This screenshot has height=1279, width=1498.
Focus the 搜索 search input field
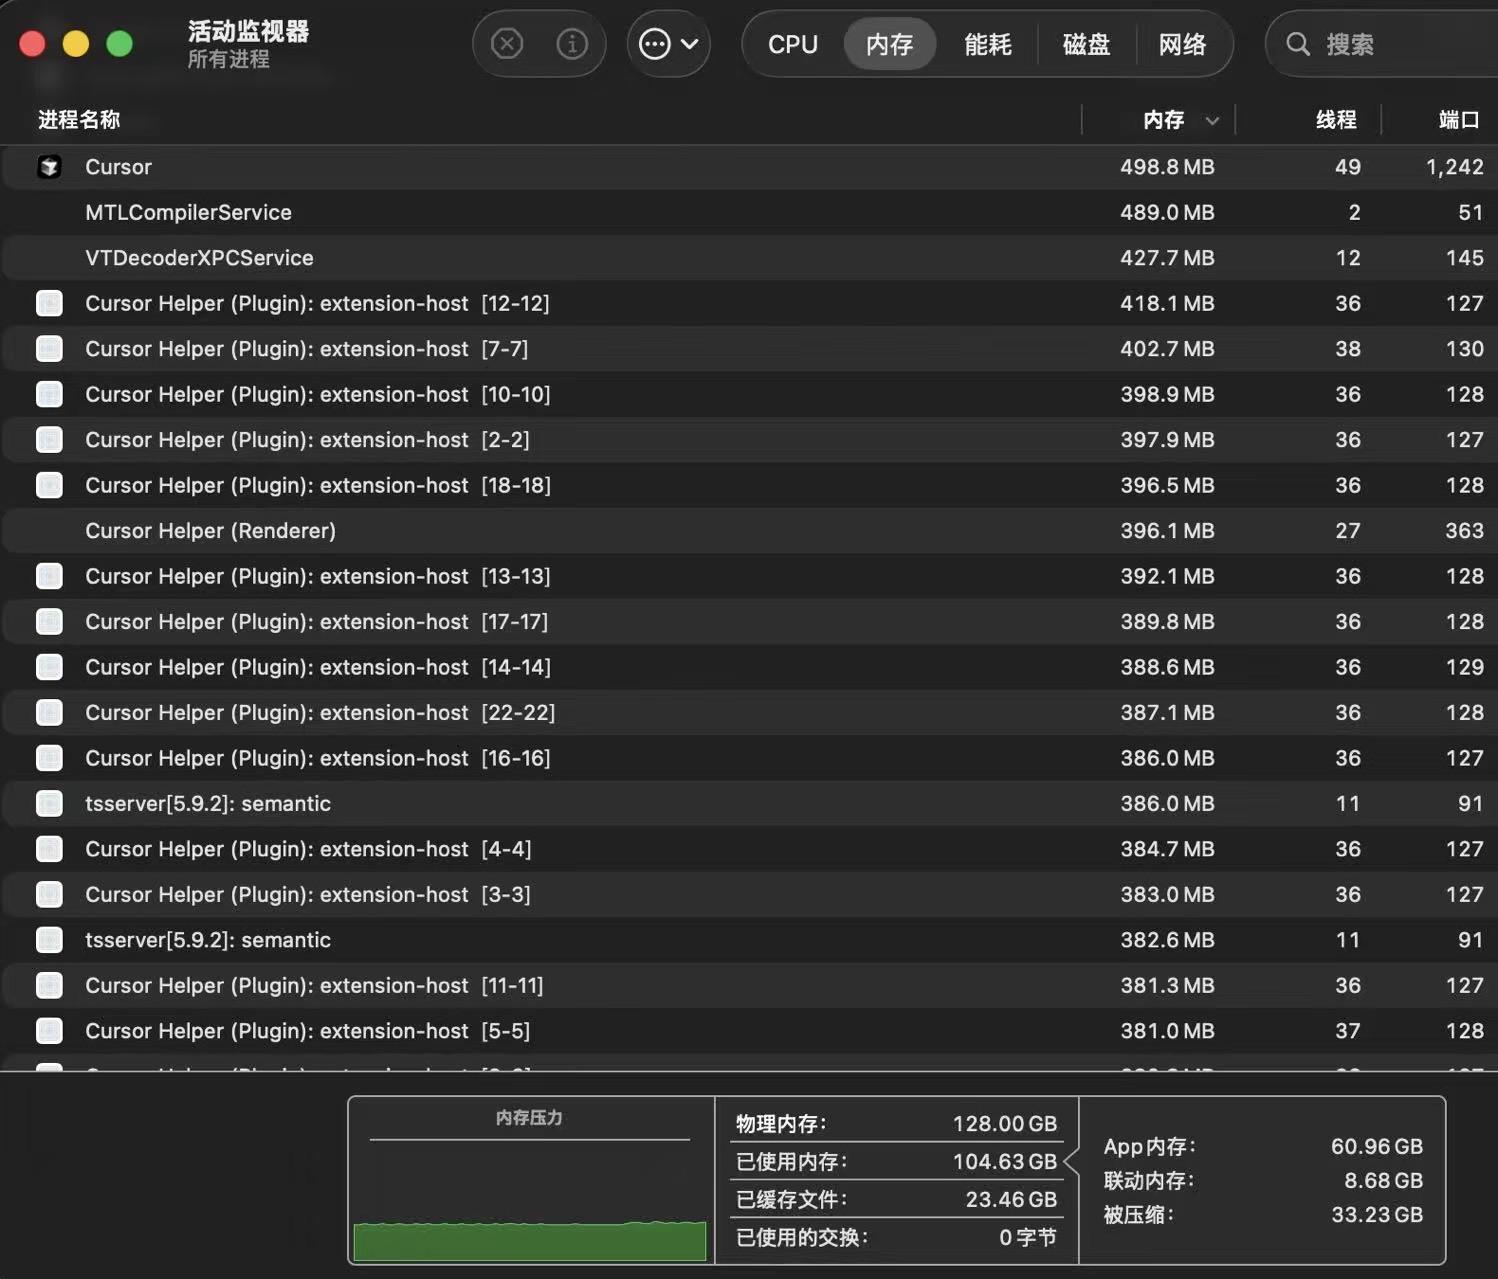(x=1400, y=44)
